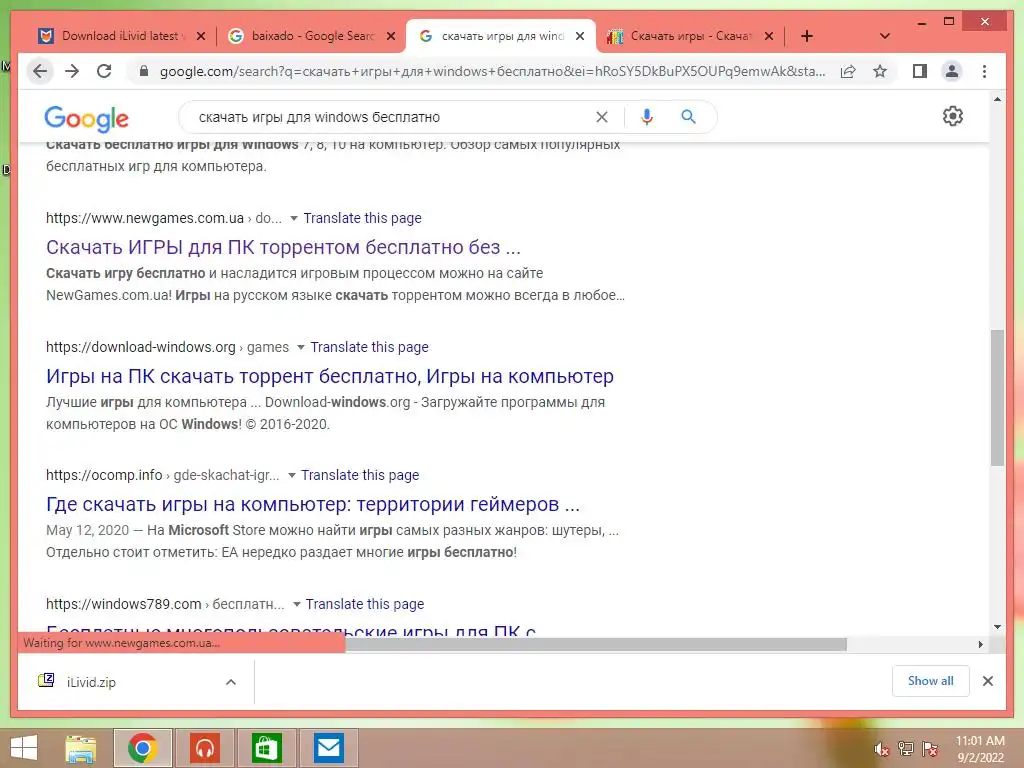Switch to the Download iLivid latest tab

pos(120,36)
